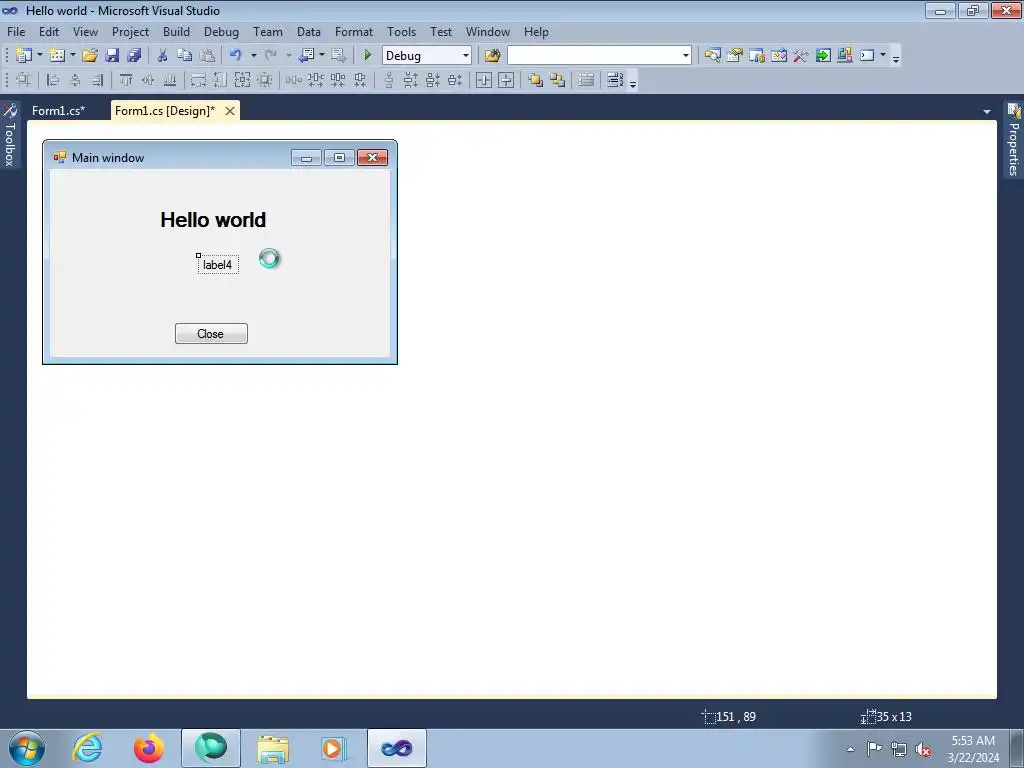This screenshot has width=1024, height=768.
Task: Click the Add New Item icon
Action: (x=57, y=56)
